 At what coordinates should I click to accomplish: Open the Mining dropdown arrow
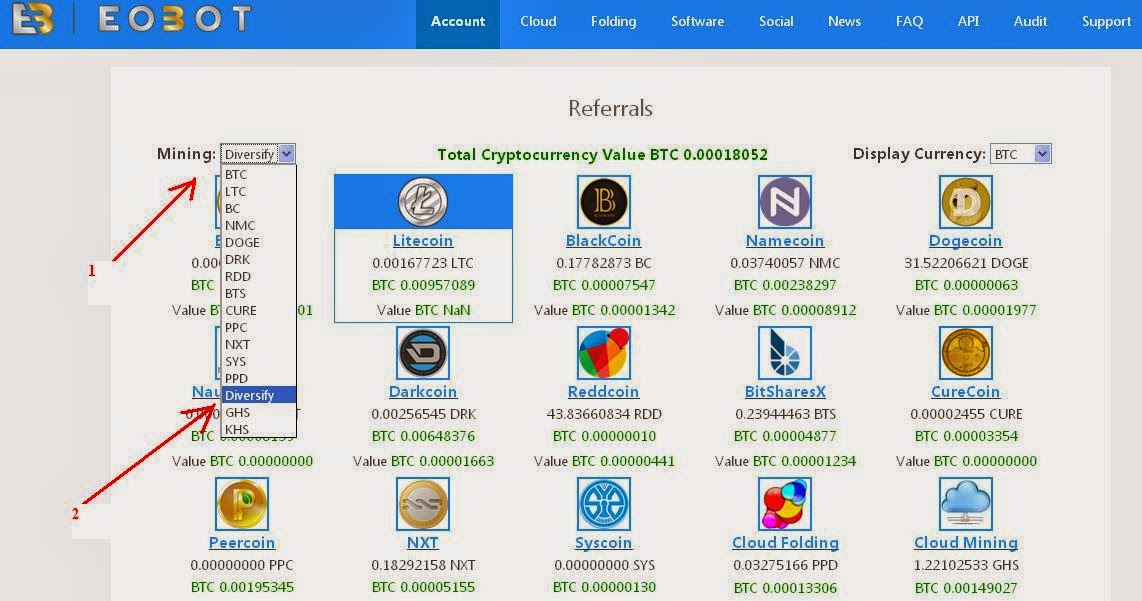(287, 154)
